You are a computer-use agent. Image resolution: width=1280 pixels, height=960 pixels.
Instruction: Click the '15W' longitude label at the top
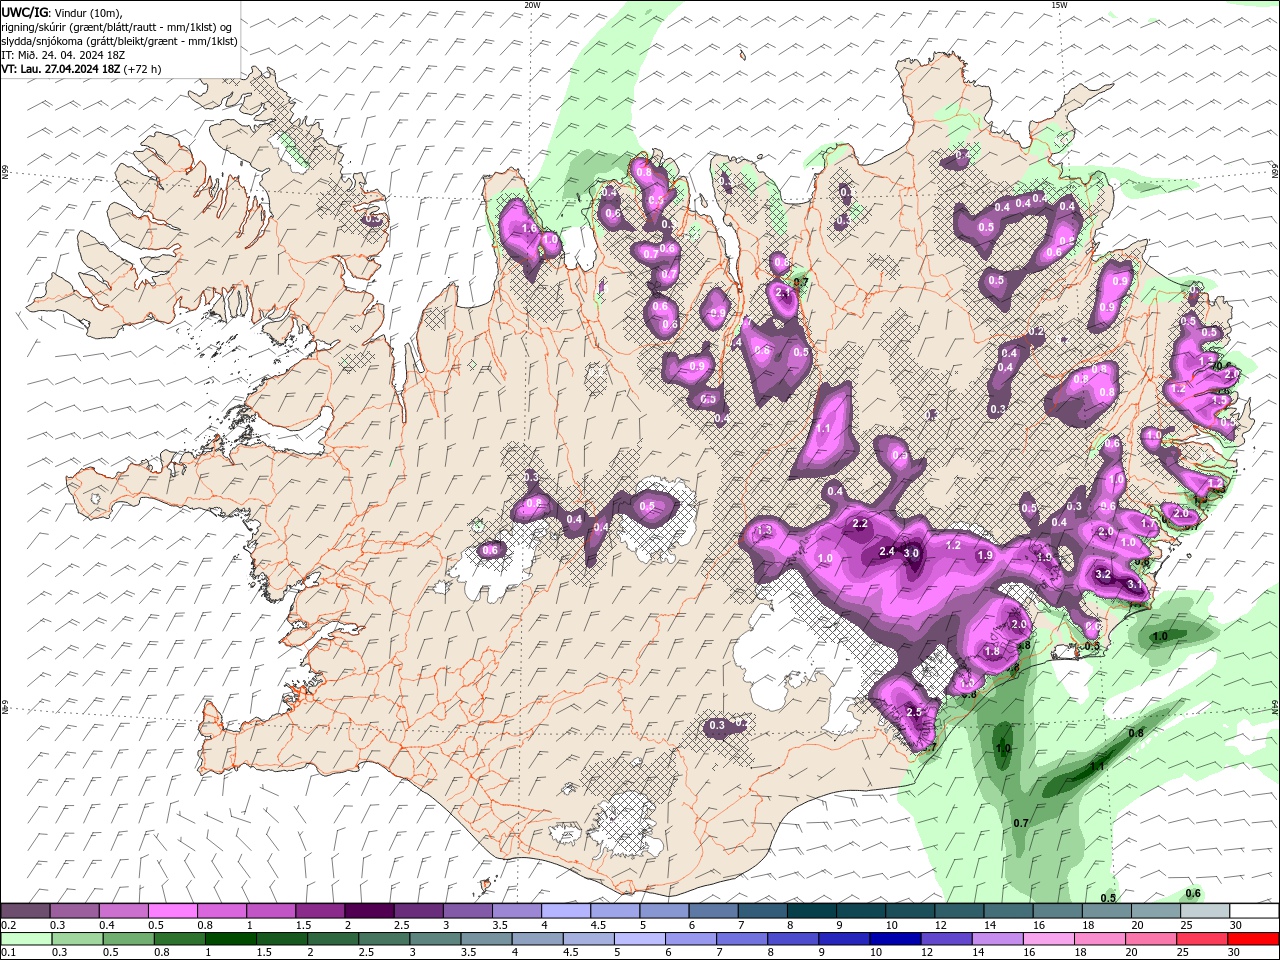pos(1059,5)
